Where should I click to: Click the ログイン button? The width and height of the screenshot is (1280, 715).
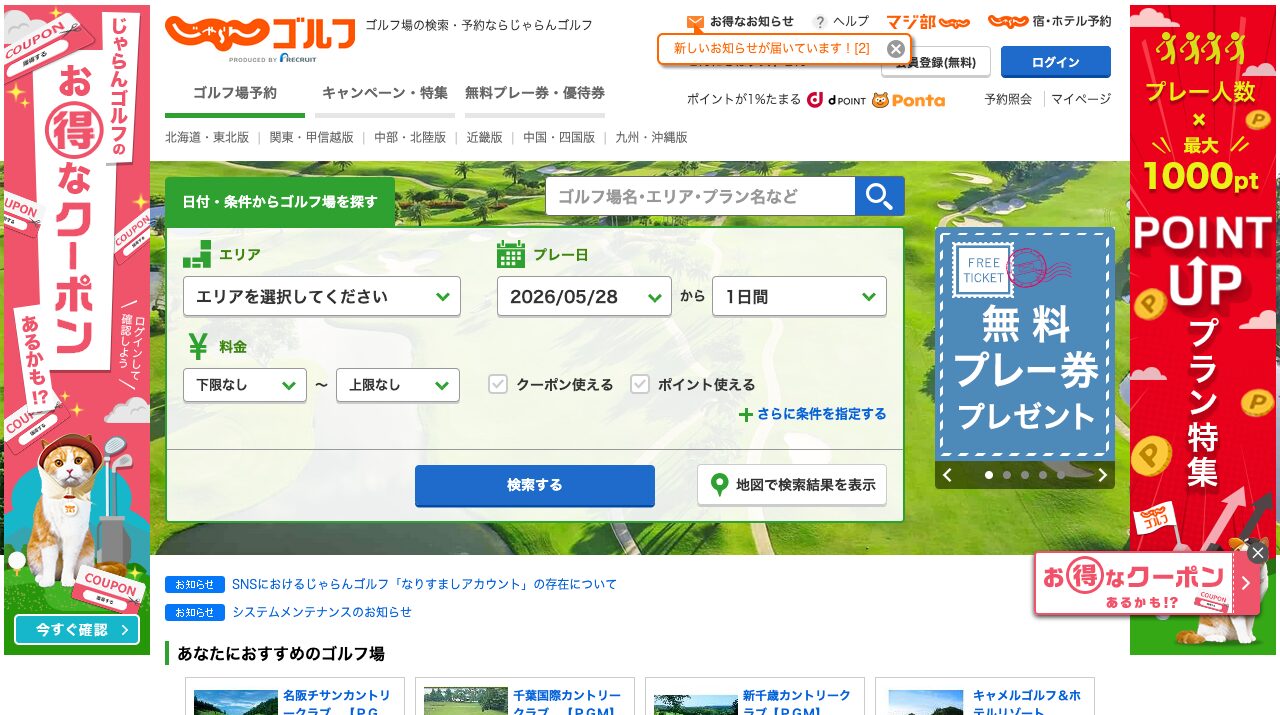point(1056,62)
